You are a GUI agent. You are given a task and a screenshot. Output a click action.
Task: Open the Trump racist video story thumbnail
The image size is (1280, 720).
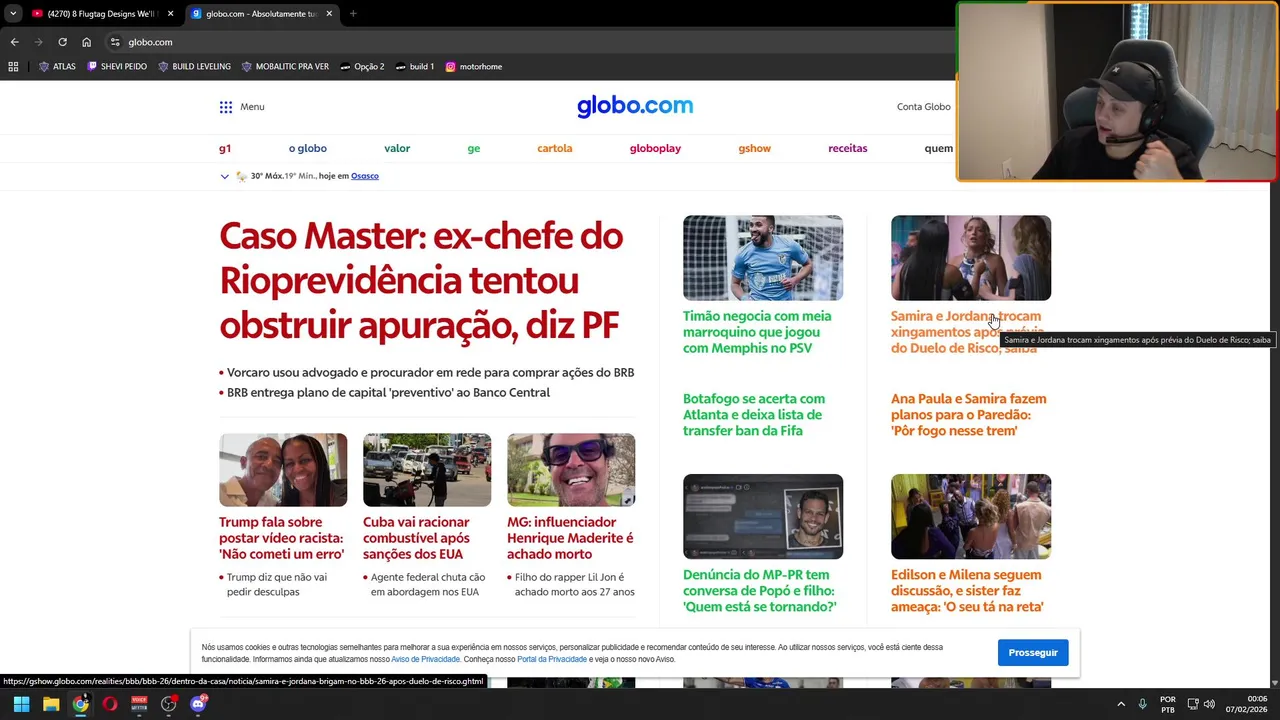(x=283, y=470)
